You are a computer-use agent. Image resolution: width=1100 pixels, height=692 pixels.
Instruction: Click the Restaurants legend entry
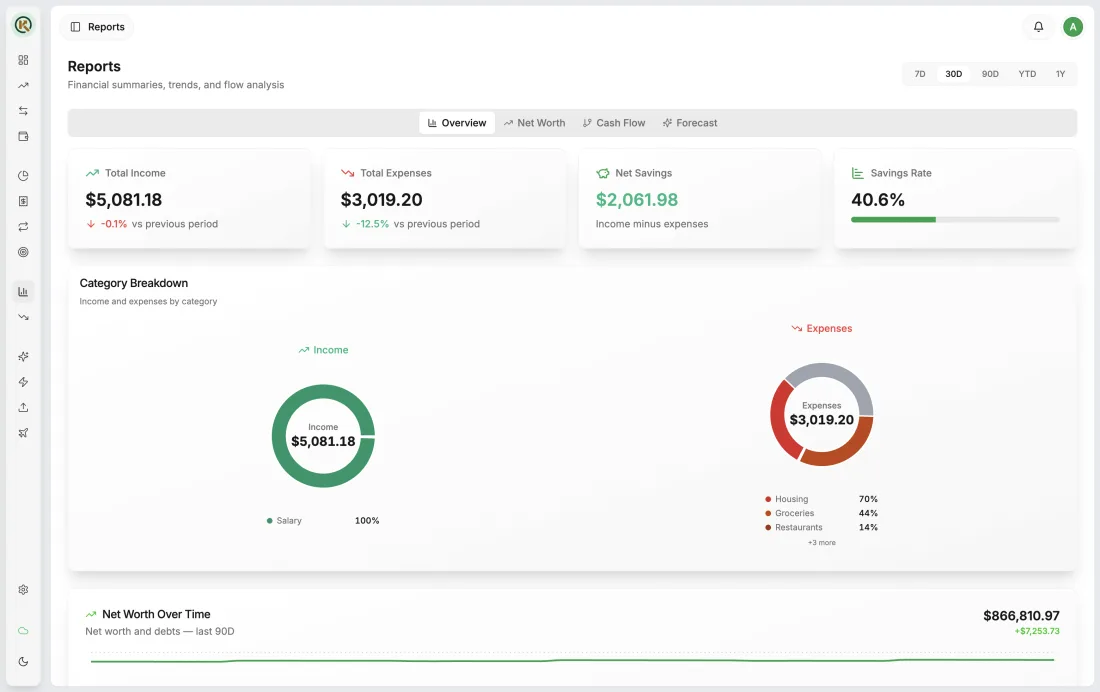[821, 527]
